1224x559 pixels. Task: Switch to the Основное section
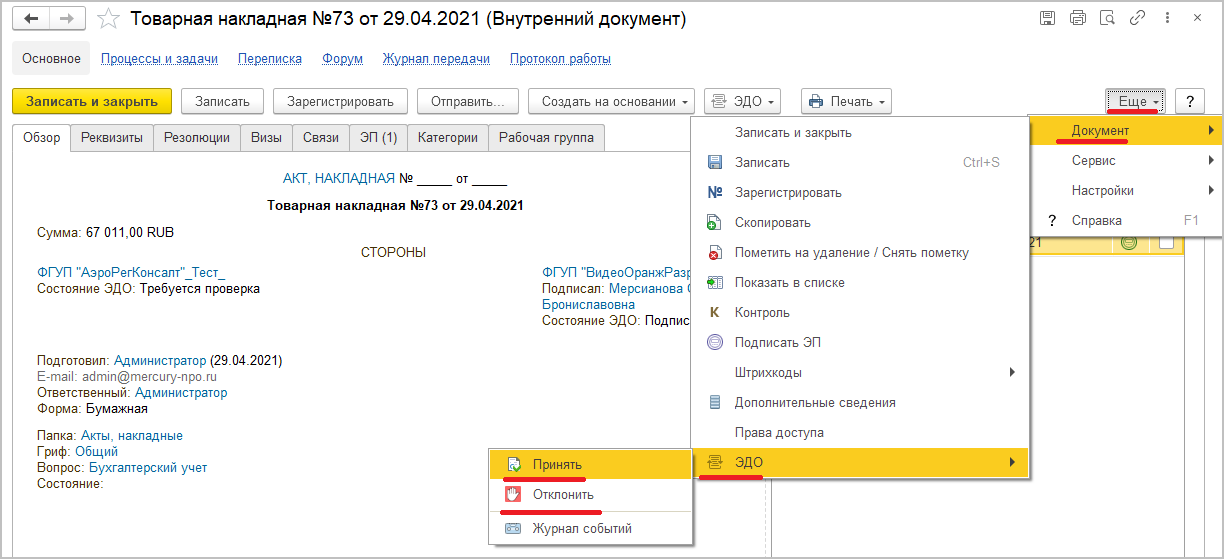pos(51,58)
